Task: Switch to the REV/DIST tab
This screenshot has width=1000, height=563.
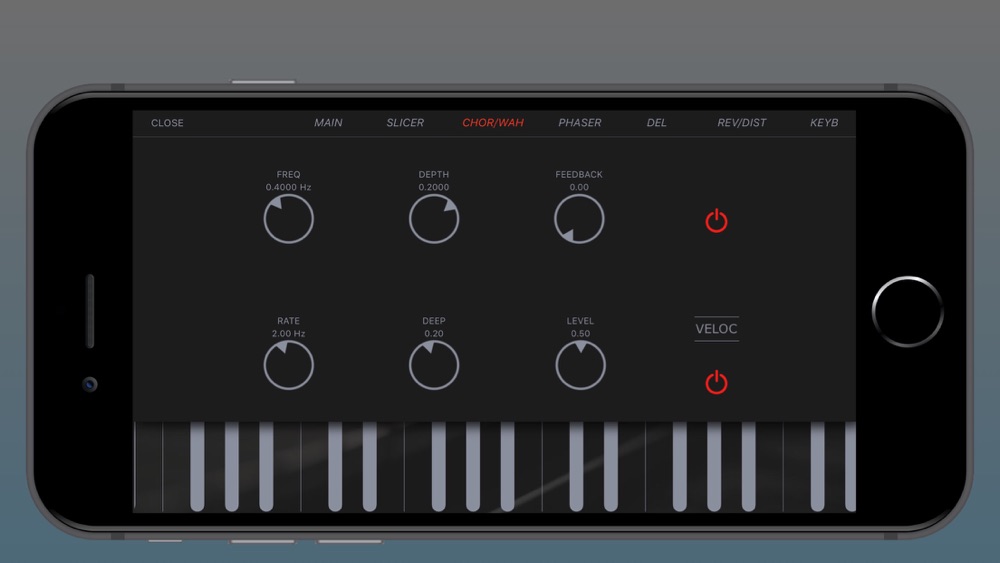Action: point(742,123)
